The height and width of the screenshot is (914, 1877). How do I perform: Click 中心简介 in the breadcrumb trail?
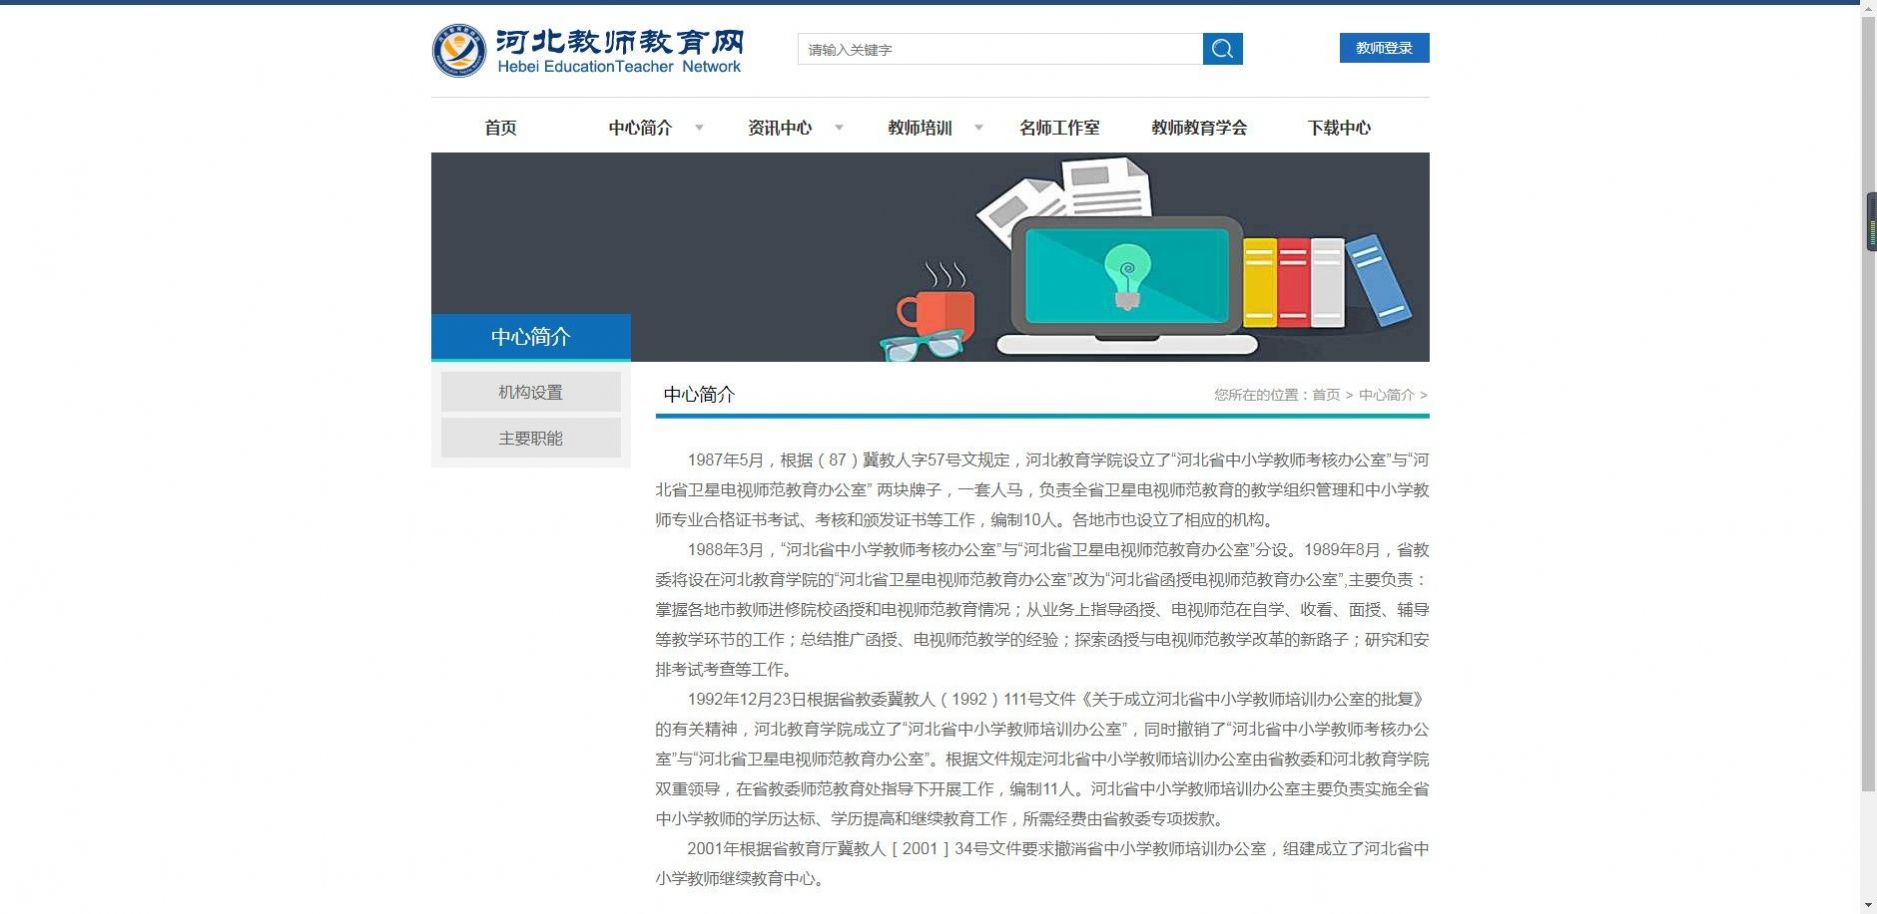pyautogui.click(x=1387, y=394)
